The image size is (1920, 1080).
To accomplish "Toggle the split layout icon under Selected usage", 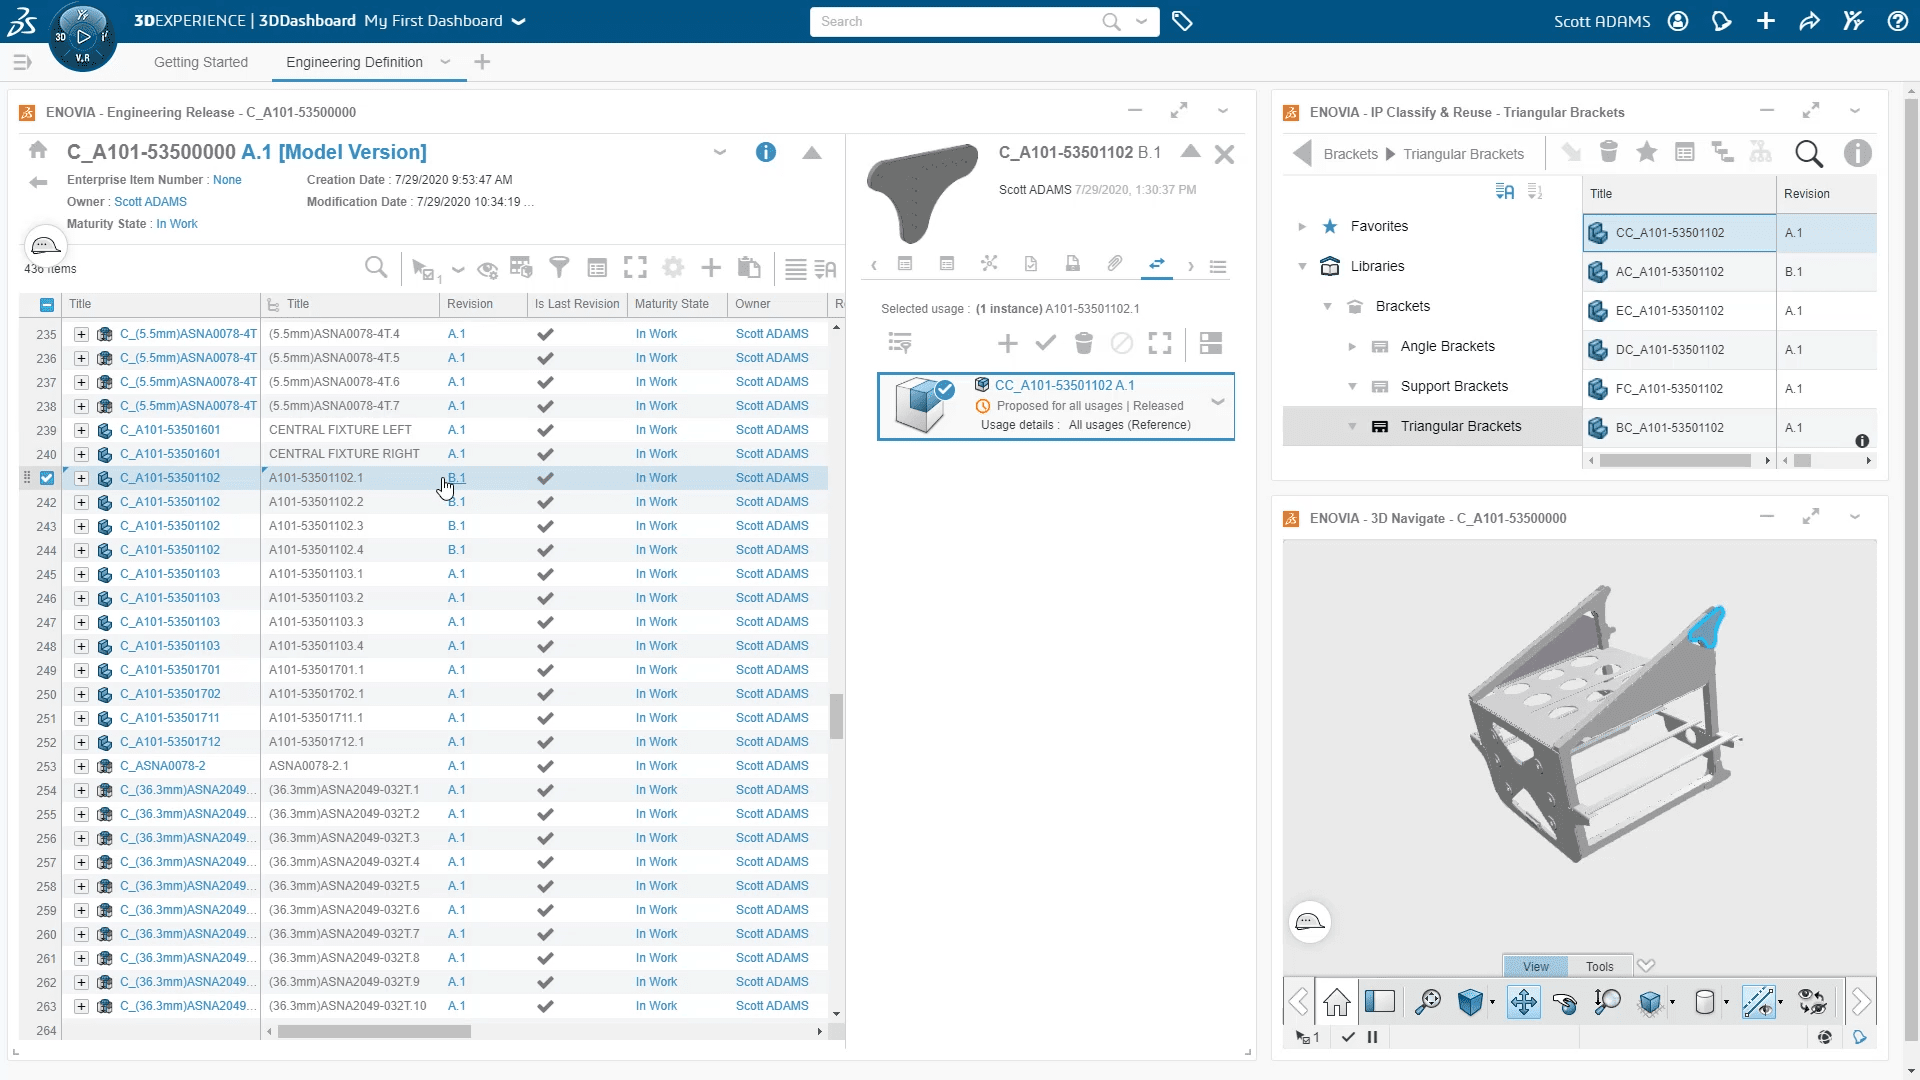I will pos(1211,343).
